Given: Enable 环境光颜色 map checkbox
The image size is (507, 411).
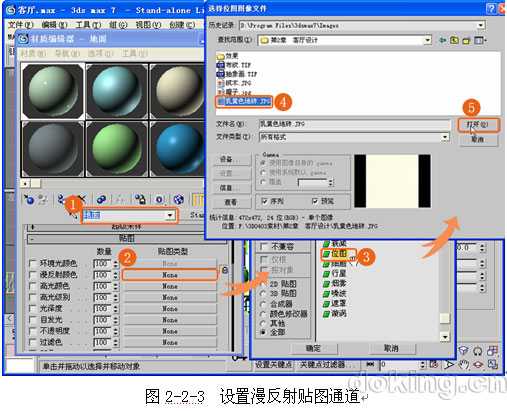Looking at the screenshot, I should click(x=33, y=263).
